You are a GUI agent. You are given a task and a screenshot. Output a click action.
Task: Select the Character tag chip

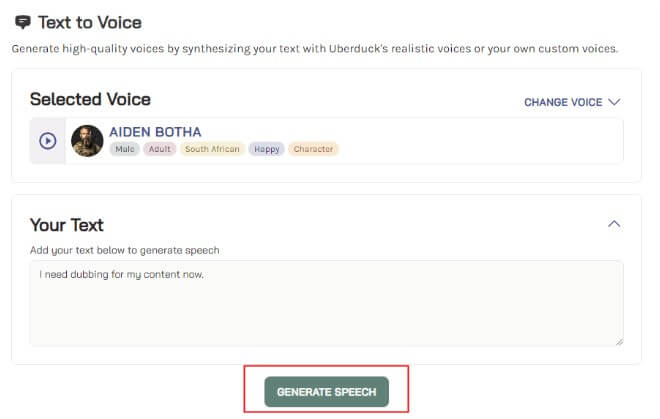313,149
